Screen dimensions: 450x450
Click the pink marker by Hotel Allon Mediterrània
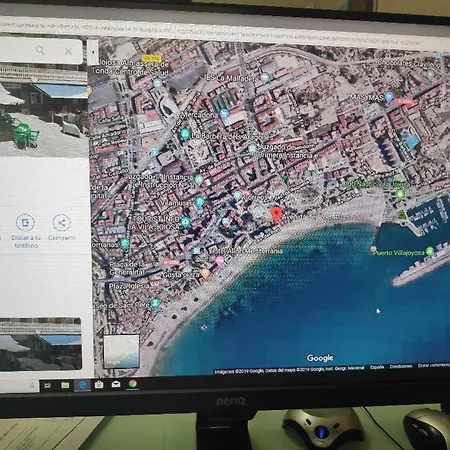coord(220,260)
